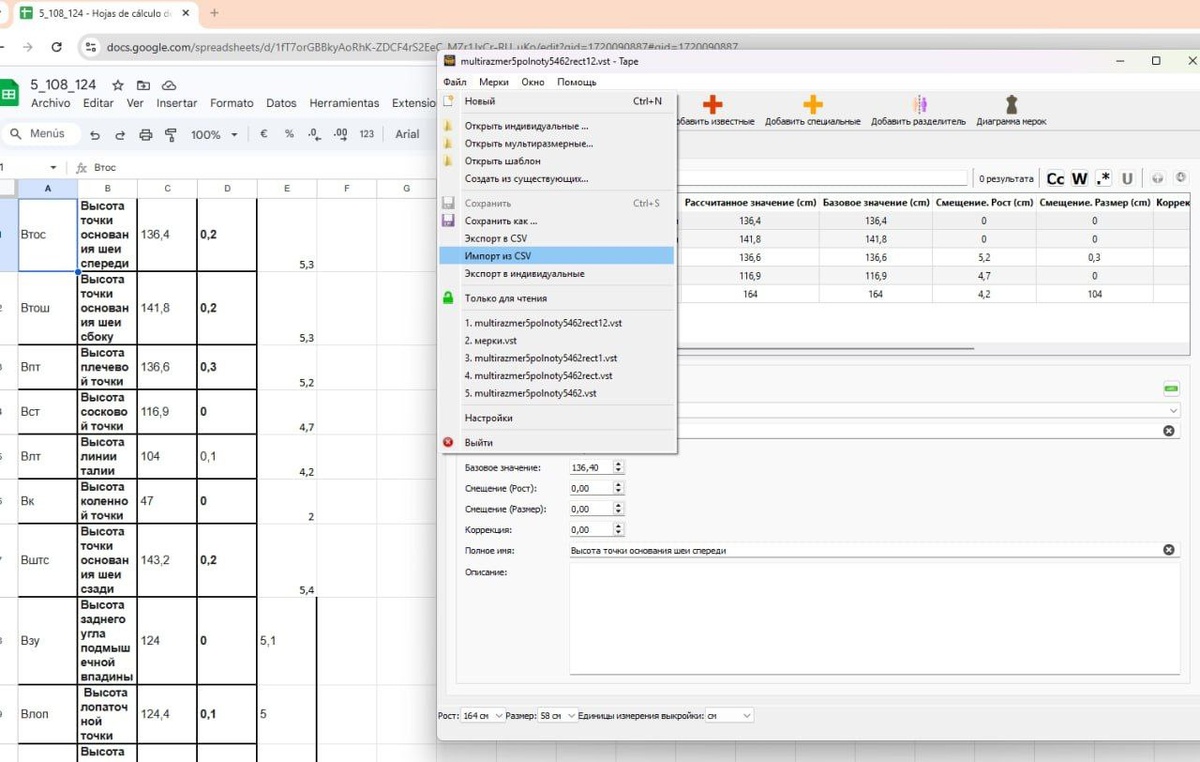Click Выйти in the Файл menu
The height and width of the screenshot is (762, 1200).
[556, 442]
